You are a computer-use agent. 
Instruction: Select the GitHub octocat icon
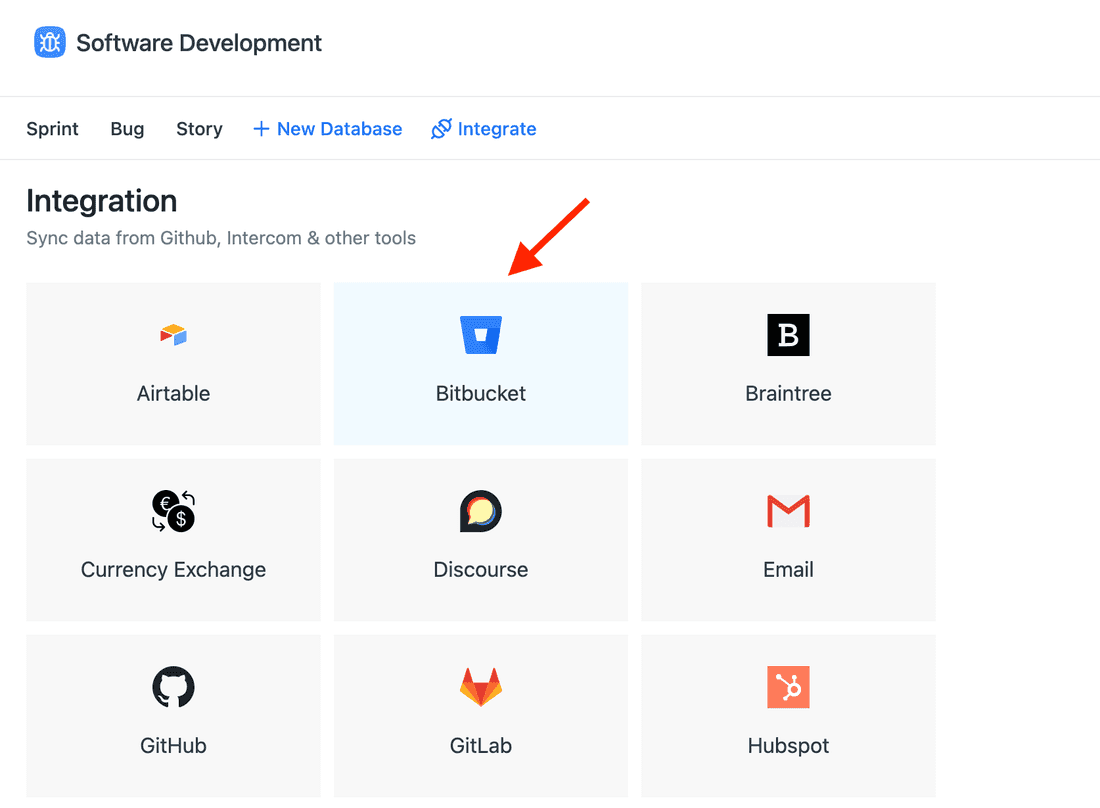click(173, 687)
